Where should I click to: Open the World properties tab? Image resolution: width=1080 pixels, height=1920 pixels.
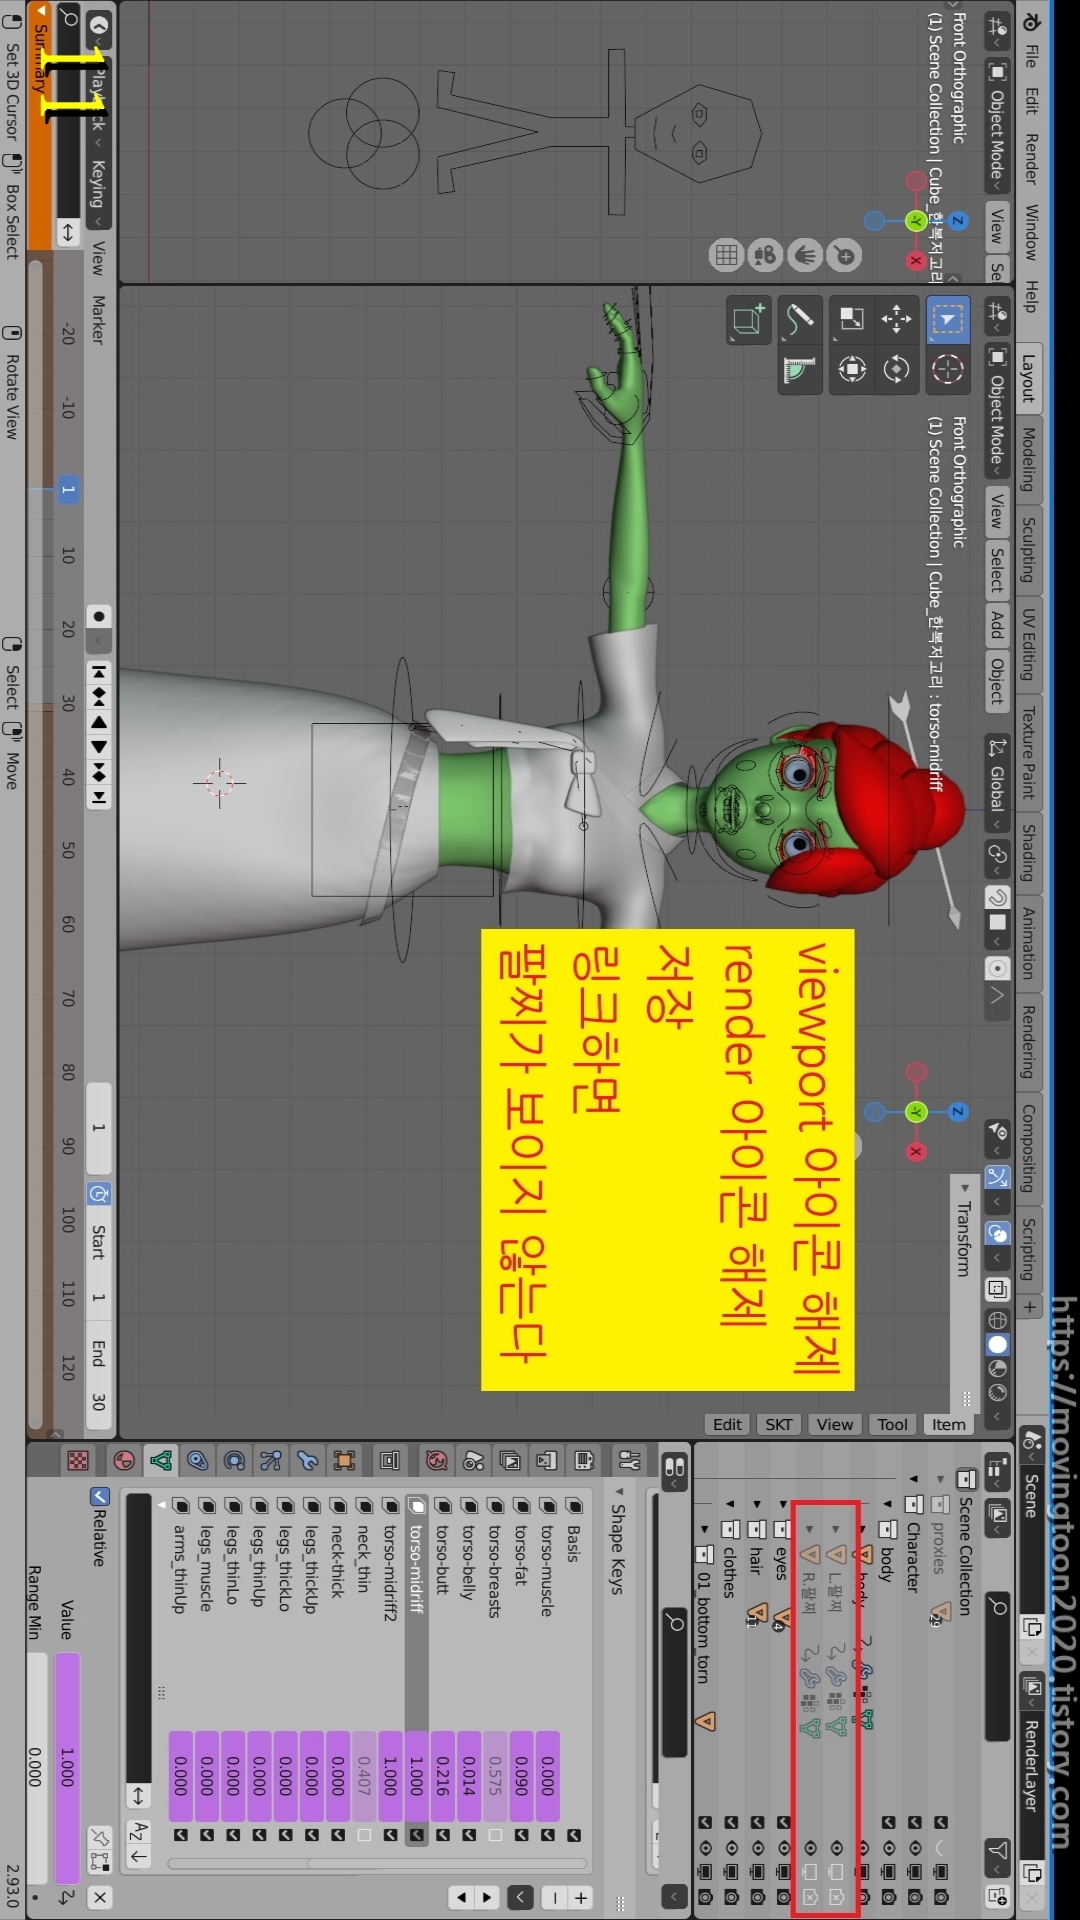tap(437, 1461)
